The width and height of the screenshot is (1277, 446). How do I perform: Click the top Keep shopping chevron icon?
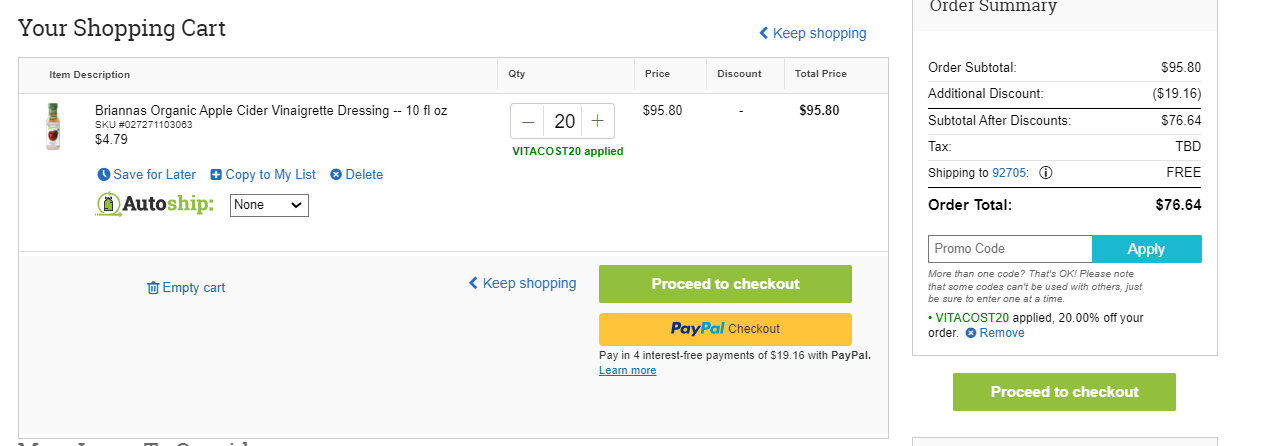click(x=764, y=33)
